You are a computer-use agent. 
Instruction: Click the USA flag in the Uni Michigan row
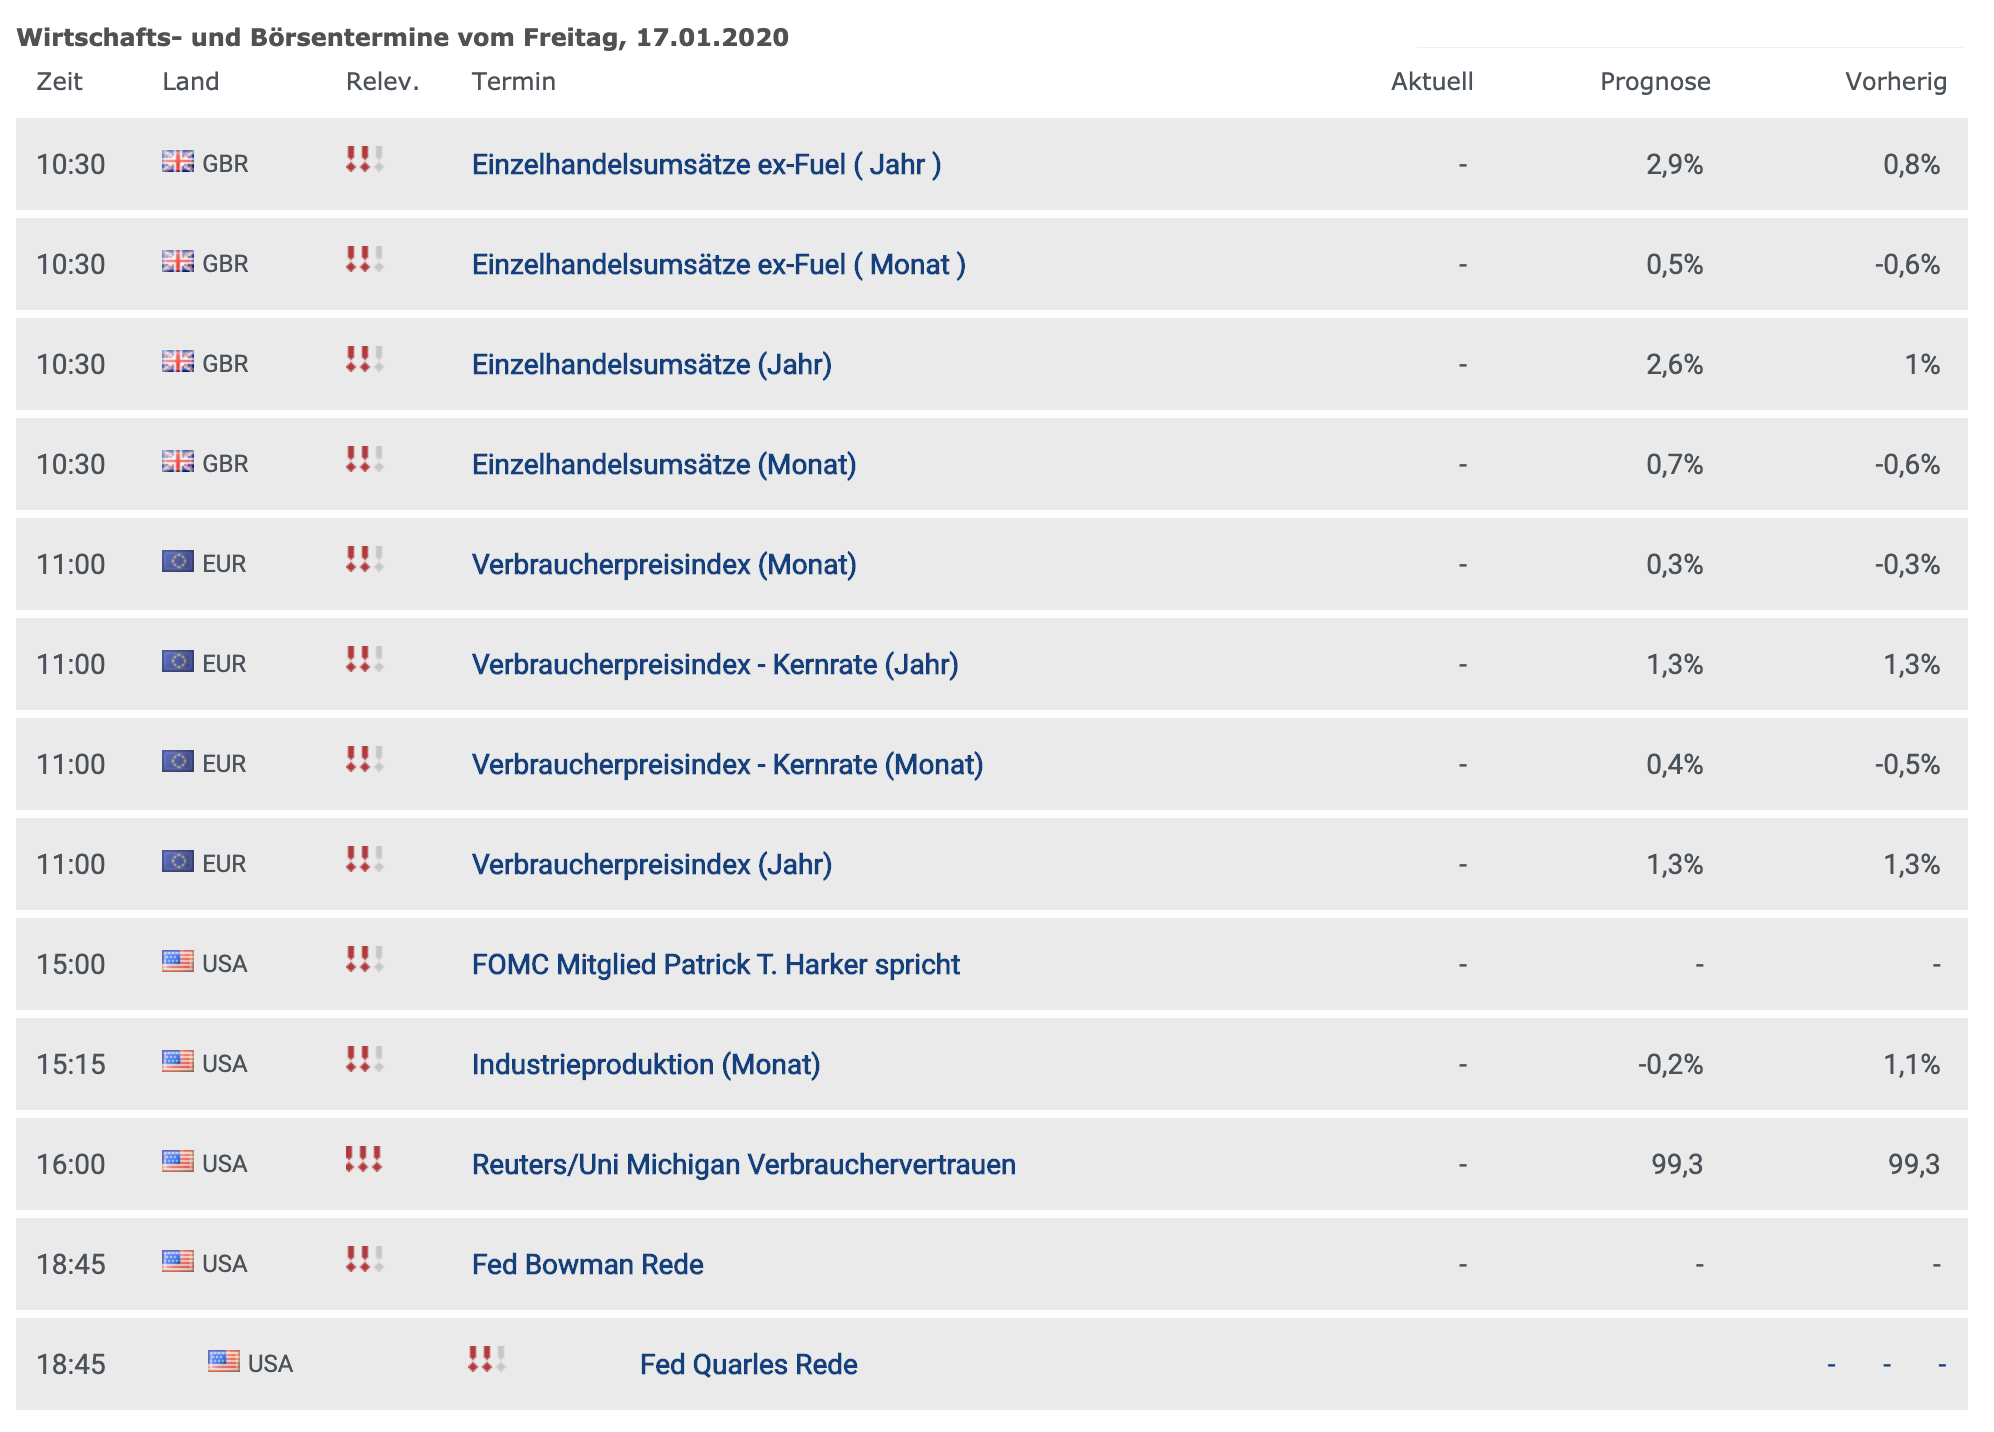[178, 1161]
